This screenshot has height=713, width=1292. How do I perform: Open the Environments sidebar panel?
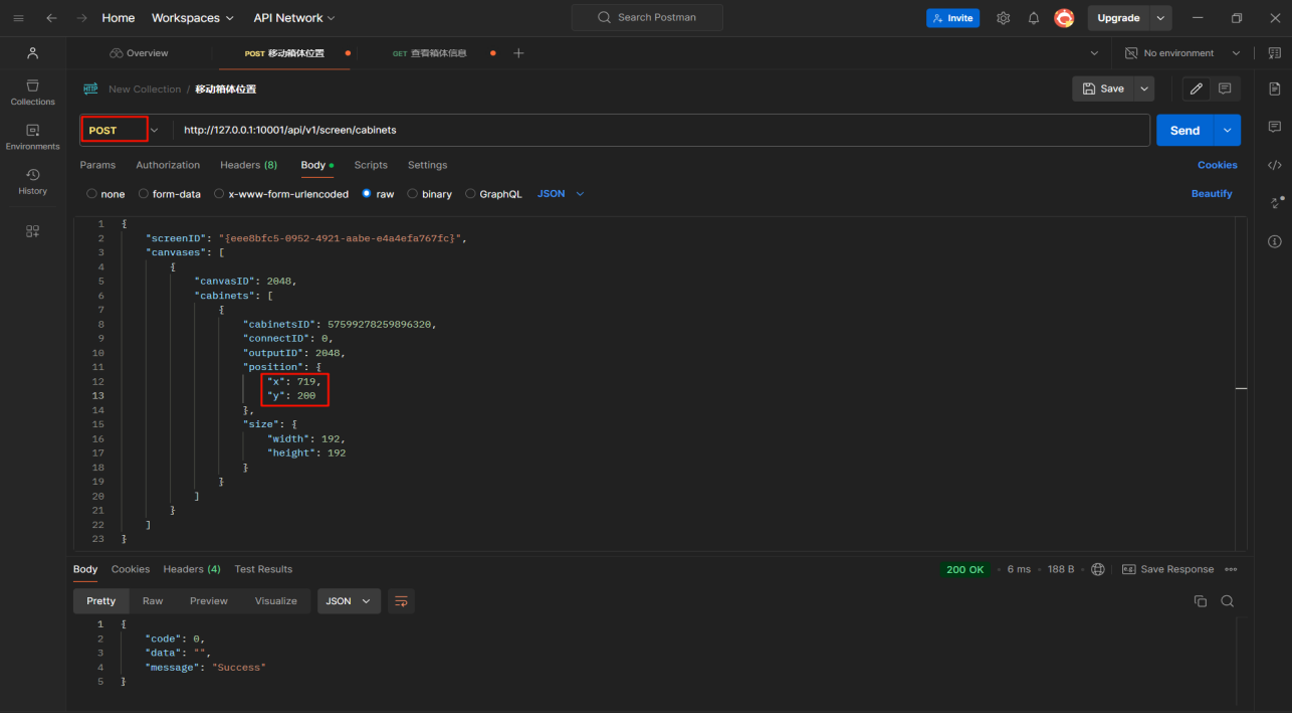(x=32, y=137)
